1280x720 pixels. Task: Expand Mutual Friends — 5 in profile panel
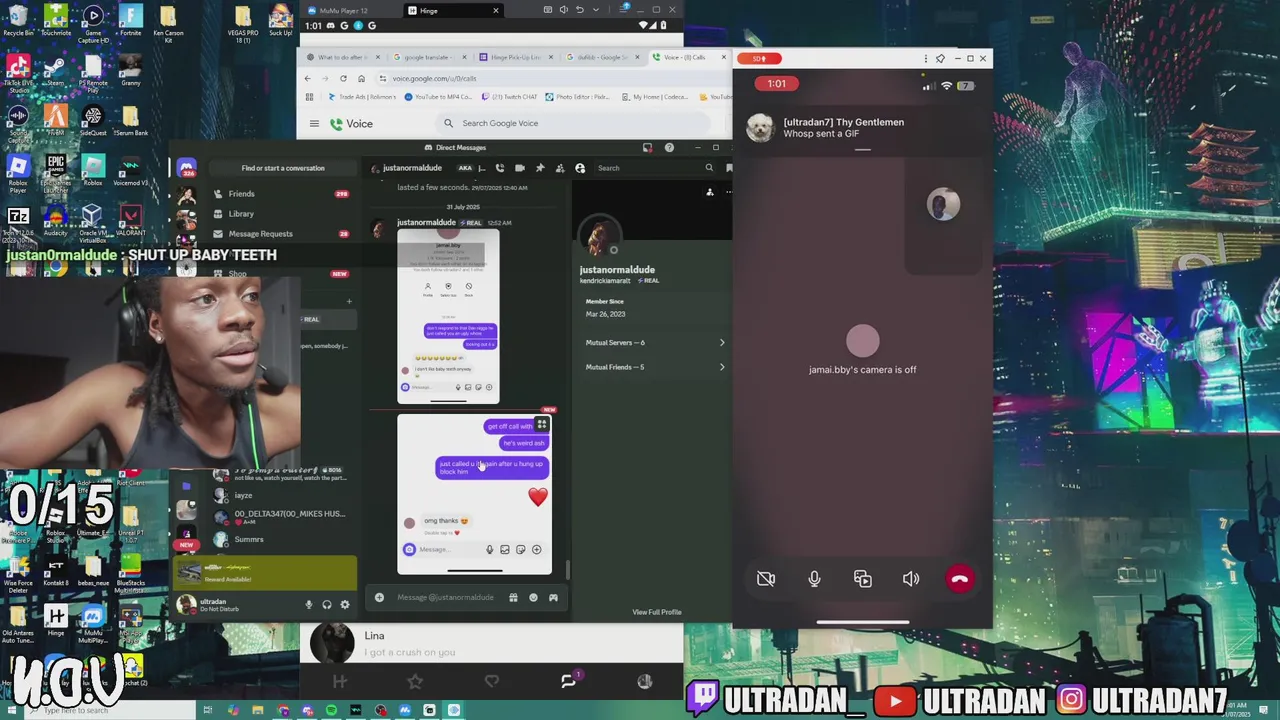(x=655, y=367)
